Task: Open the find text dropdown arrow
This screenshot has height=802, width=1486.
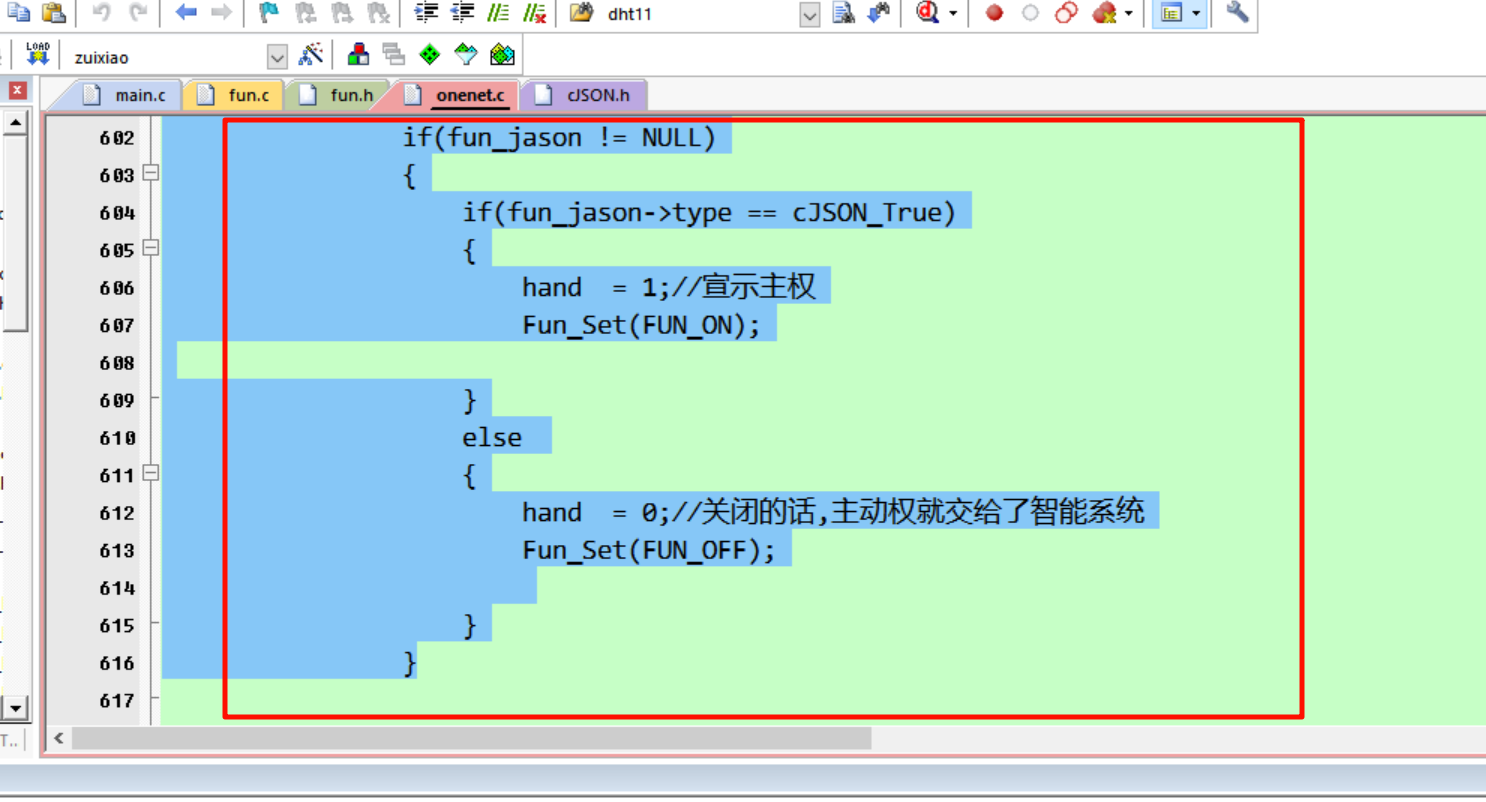Action: [x=810, y=14]
